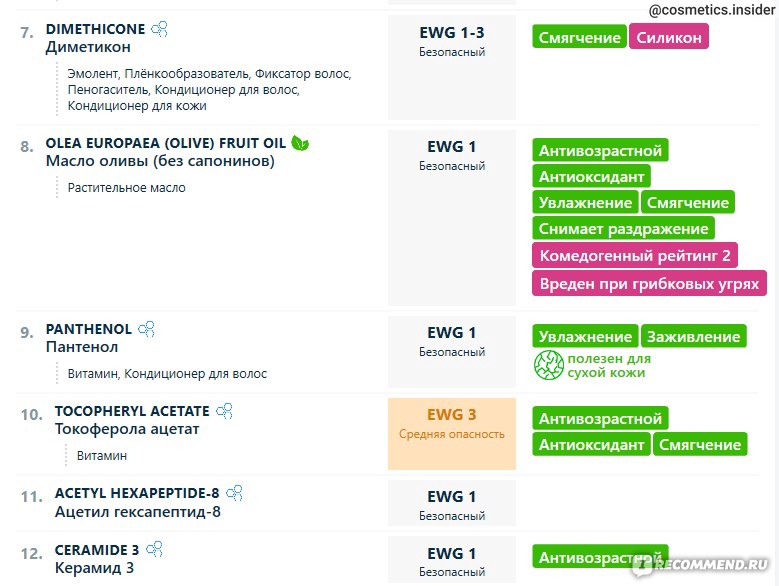Select the pink Силикон tag
Viewport: 779px width, 586px height.
[x=669, y=37]
